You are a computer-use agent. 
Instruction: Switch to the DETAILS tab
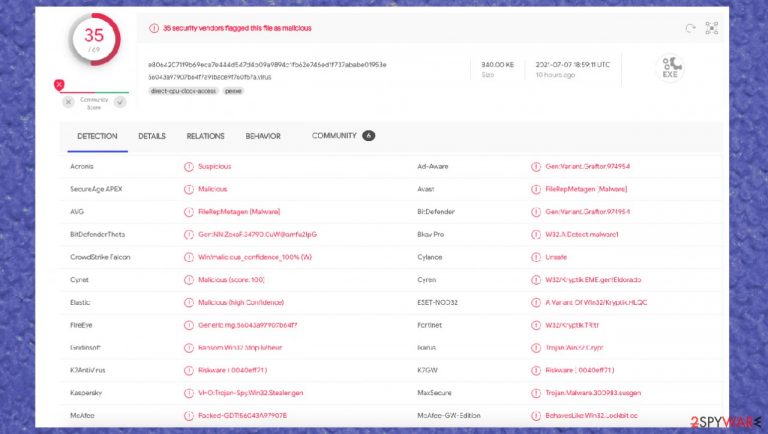tap(152, 136)
